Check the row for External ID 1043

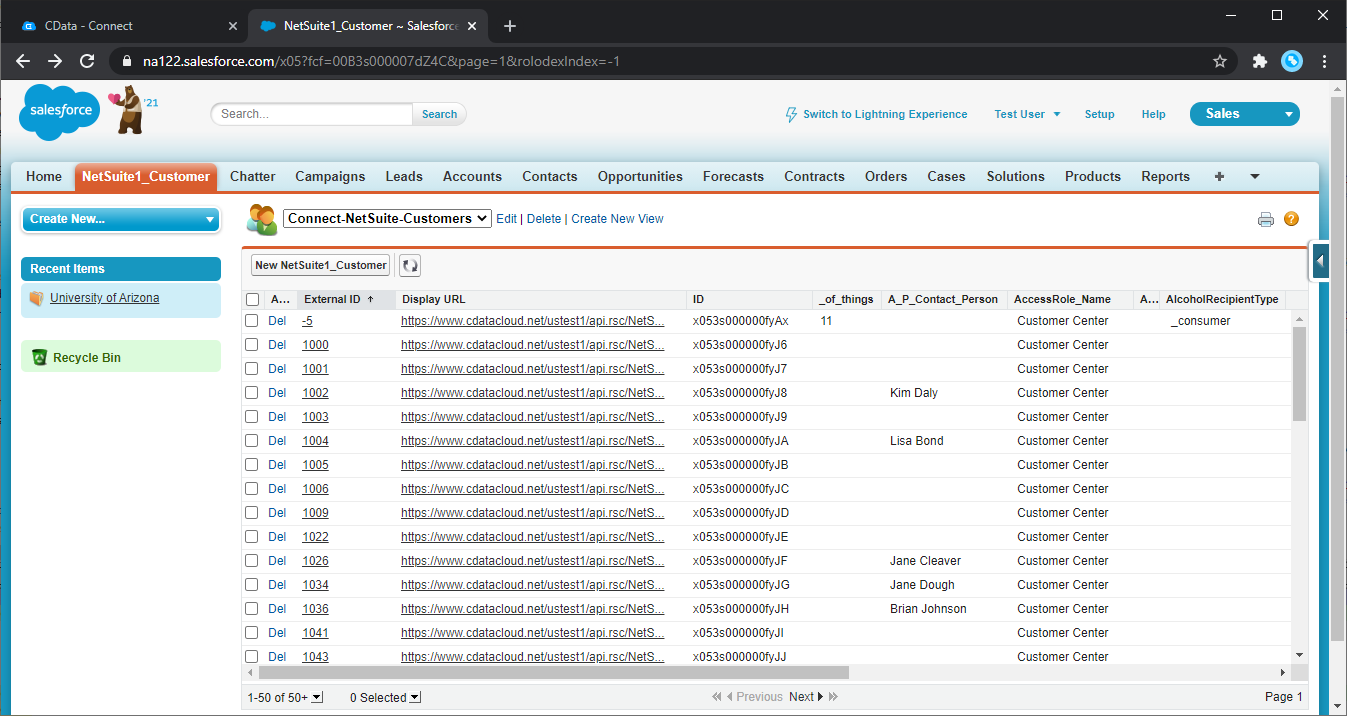pyautogui.click(x=252, y=657)
